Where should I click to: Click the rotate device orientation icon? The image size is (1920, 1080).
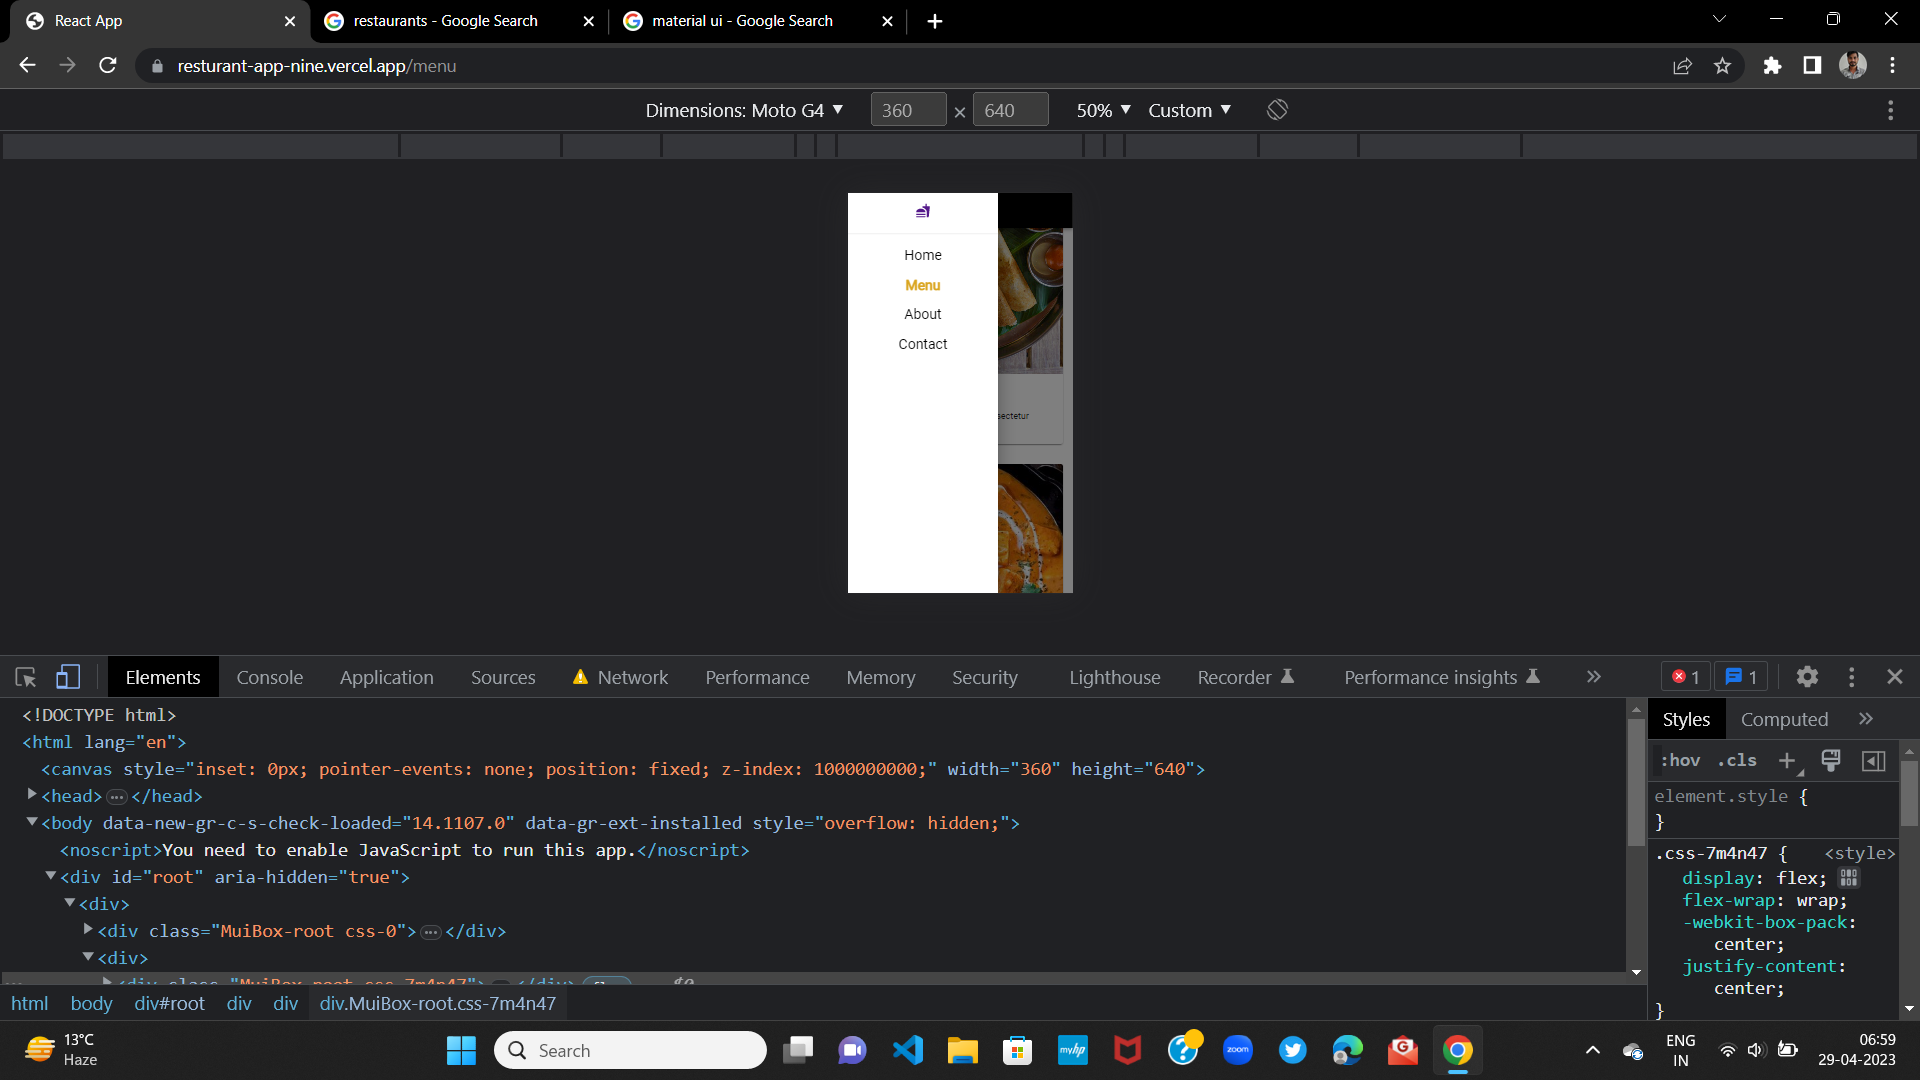pos(1277,110)
